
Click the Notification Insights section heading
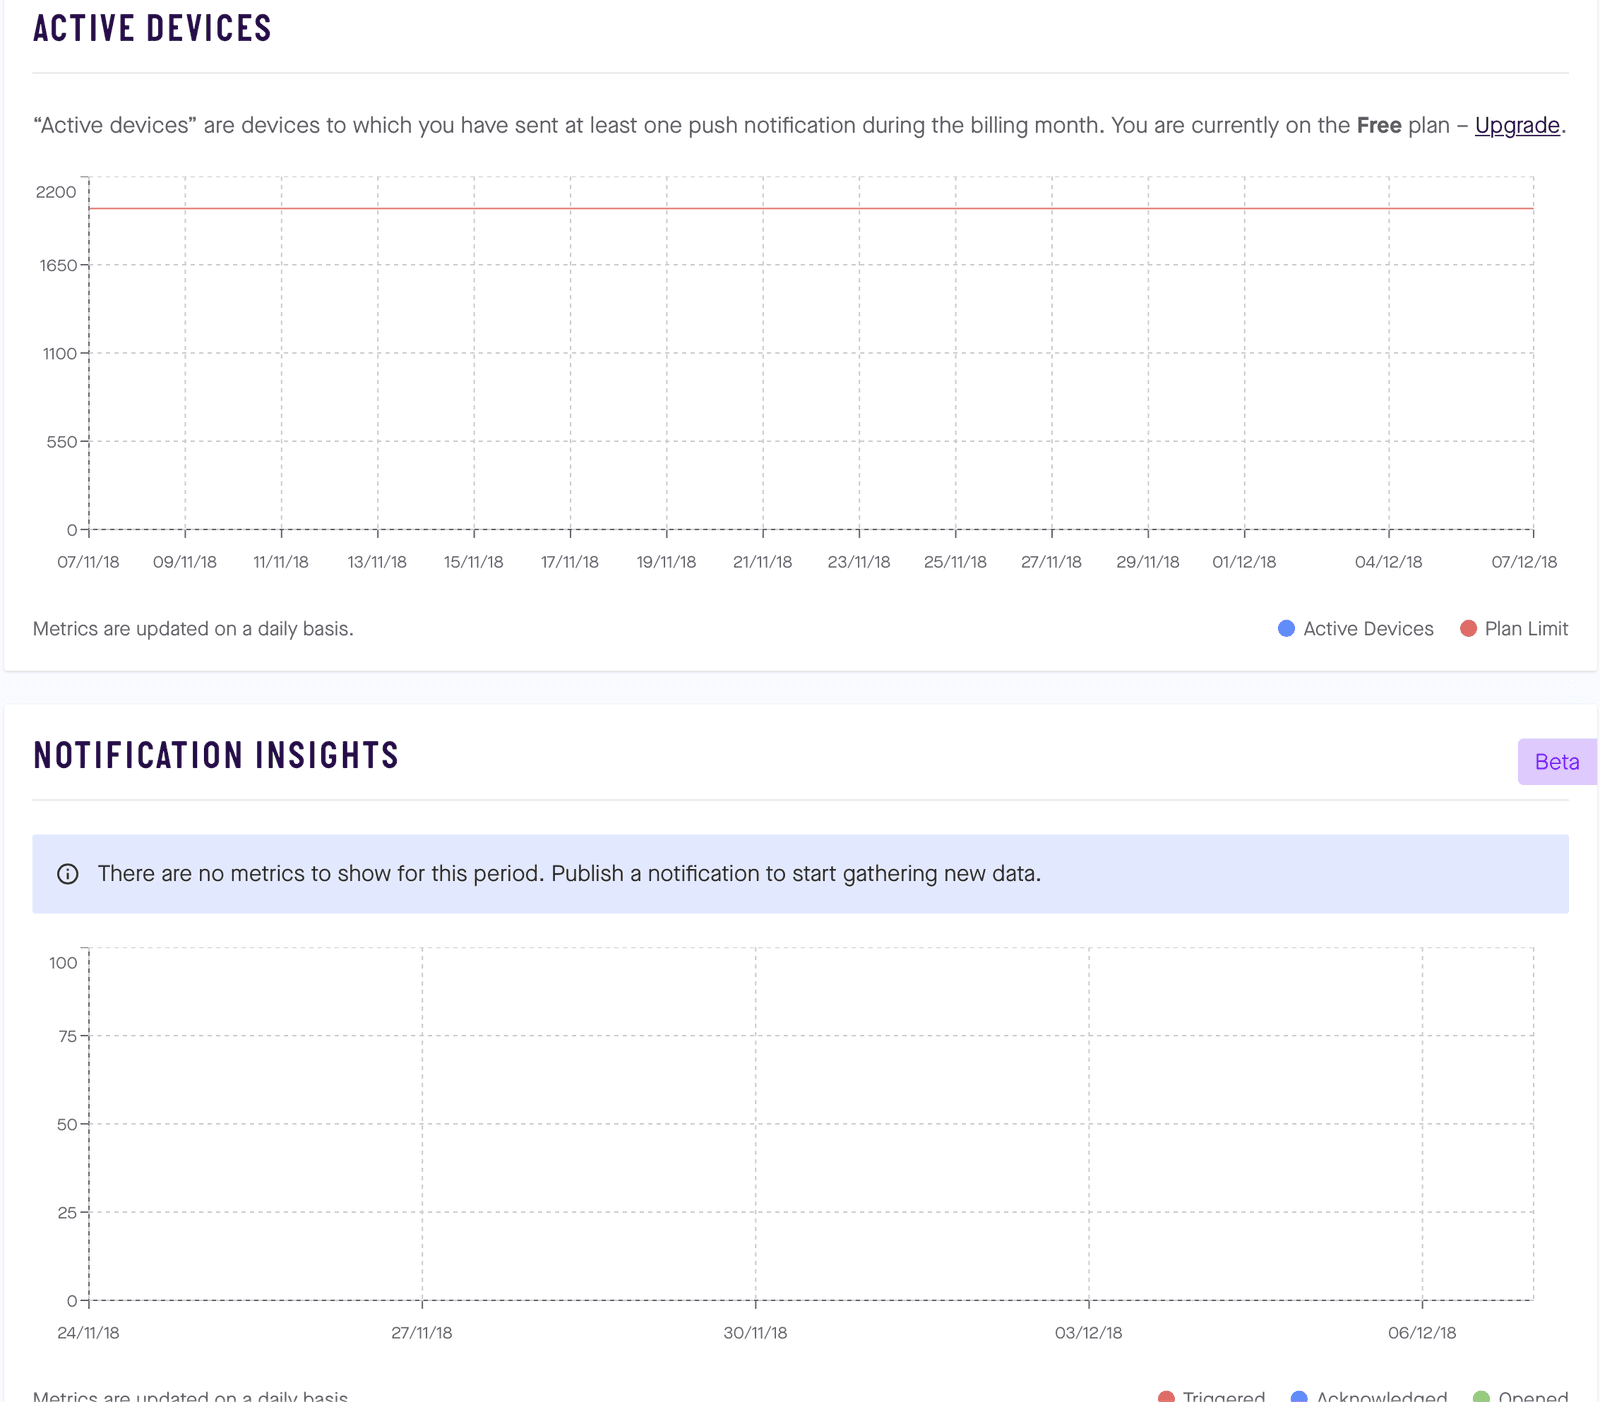point(216,755)
